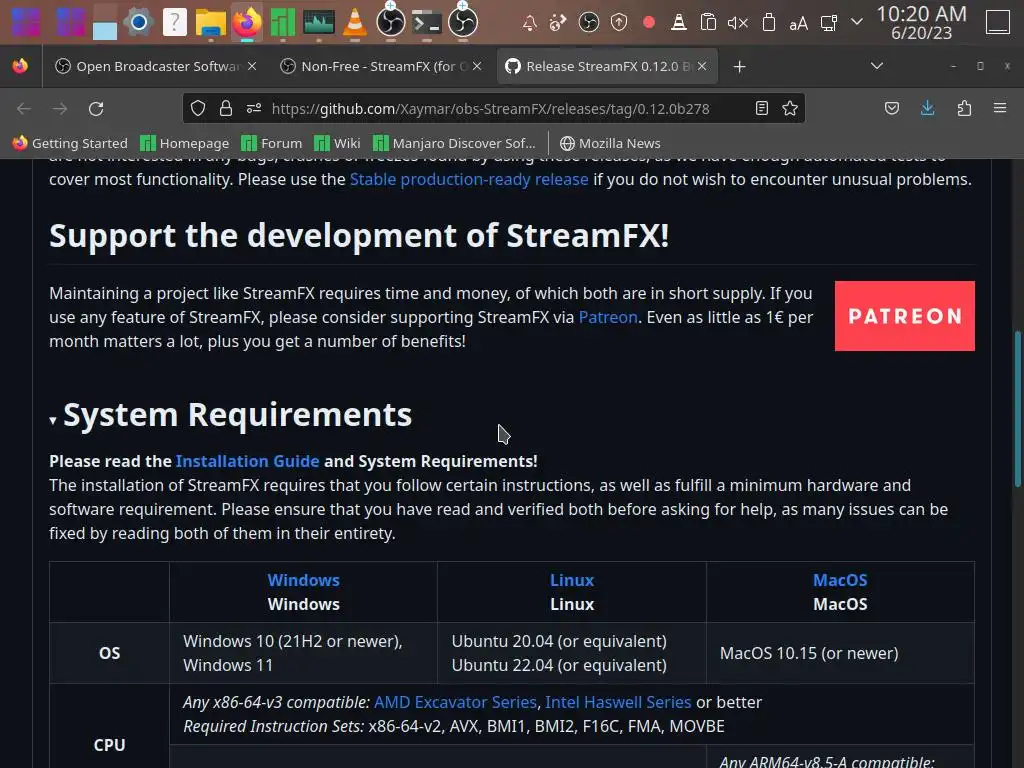The width and height of the screenshot is (1024, 768).
Task: Follow the Stable production-ready release link
Action: (469, 180)
